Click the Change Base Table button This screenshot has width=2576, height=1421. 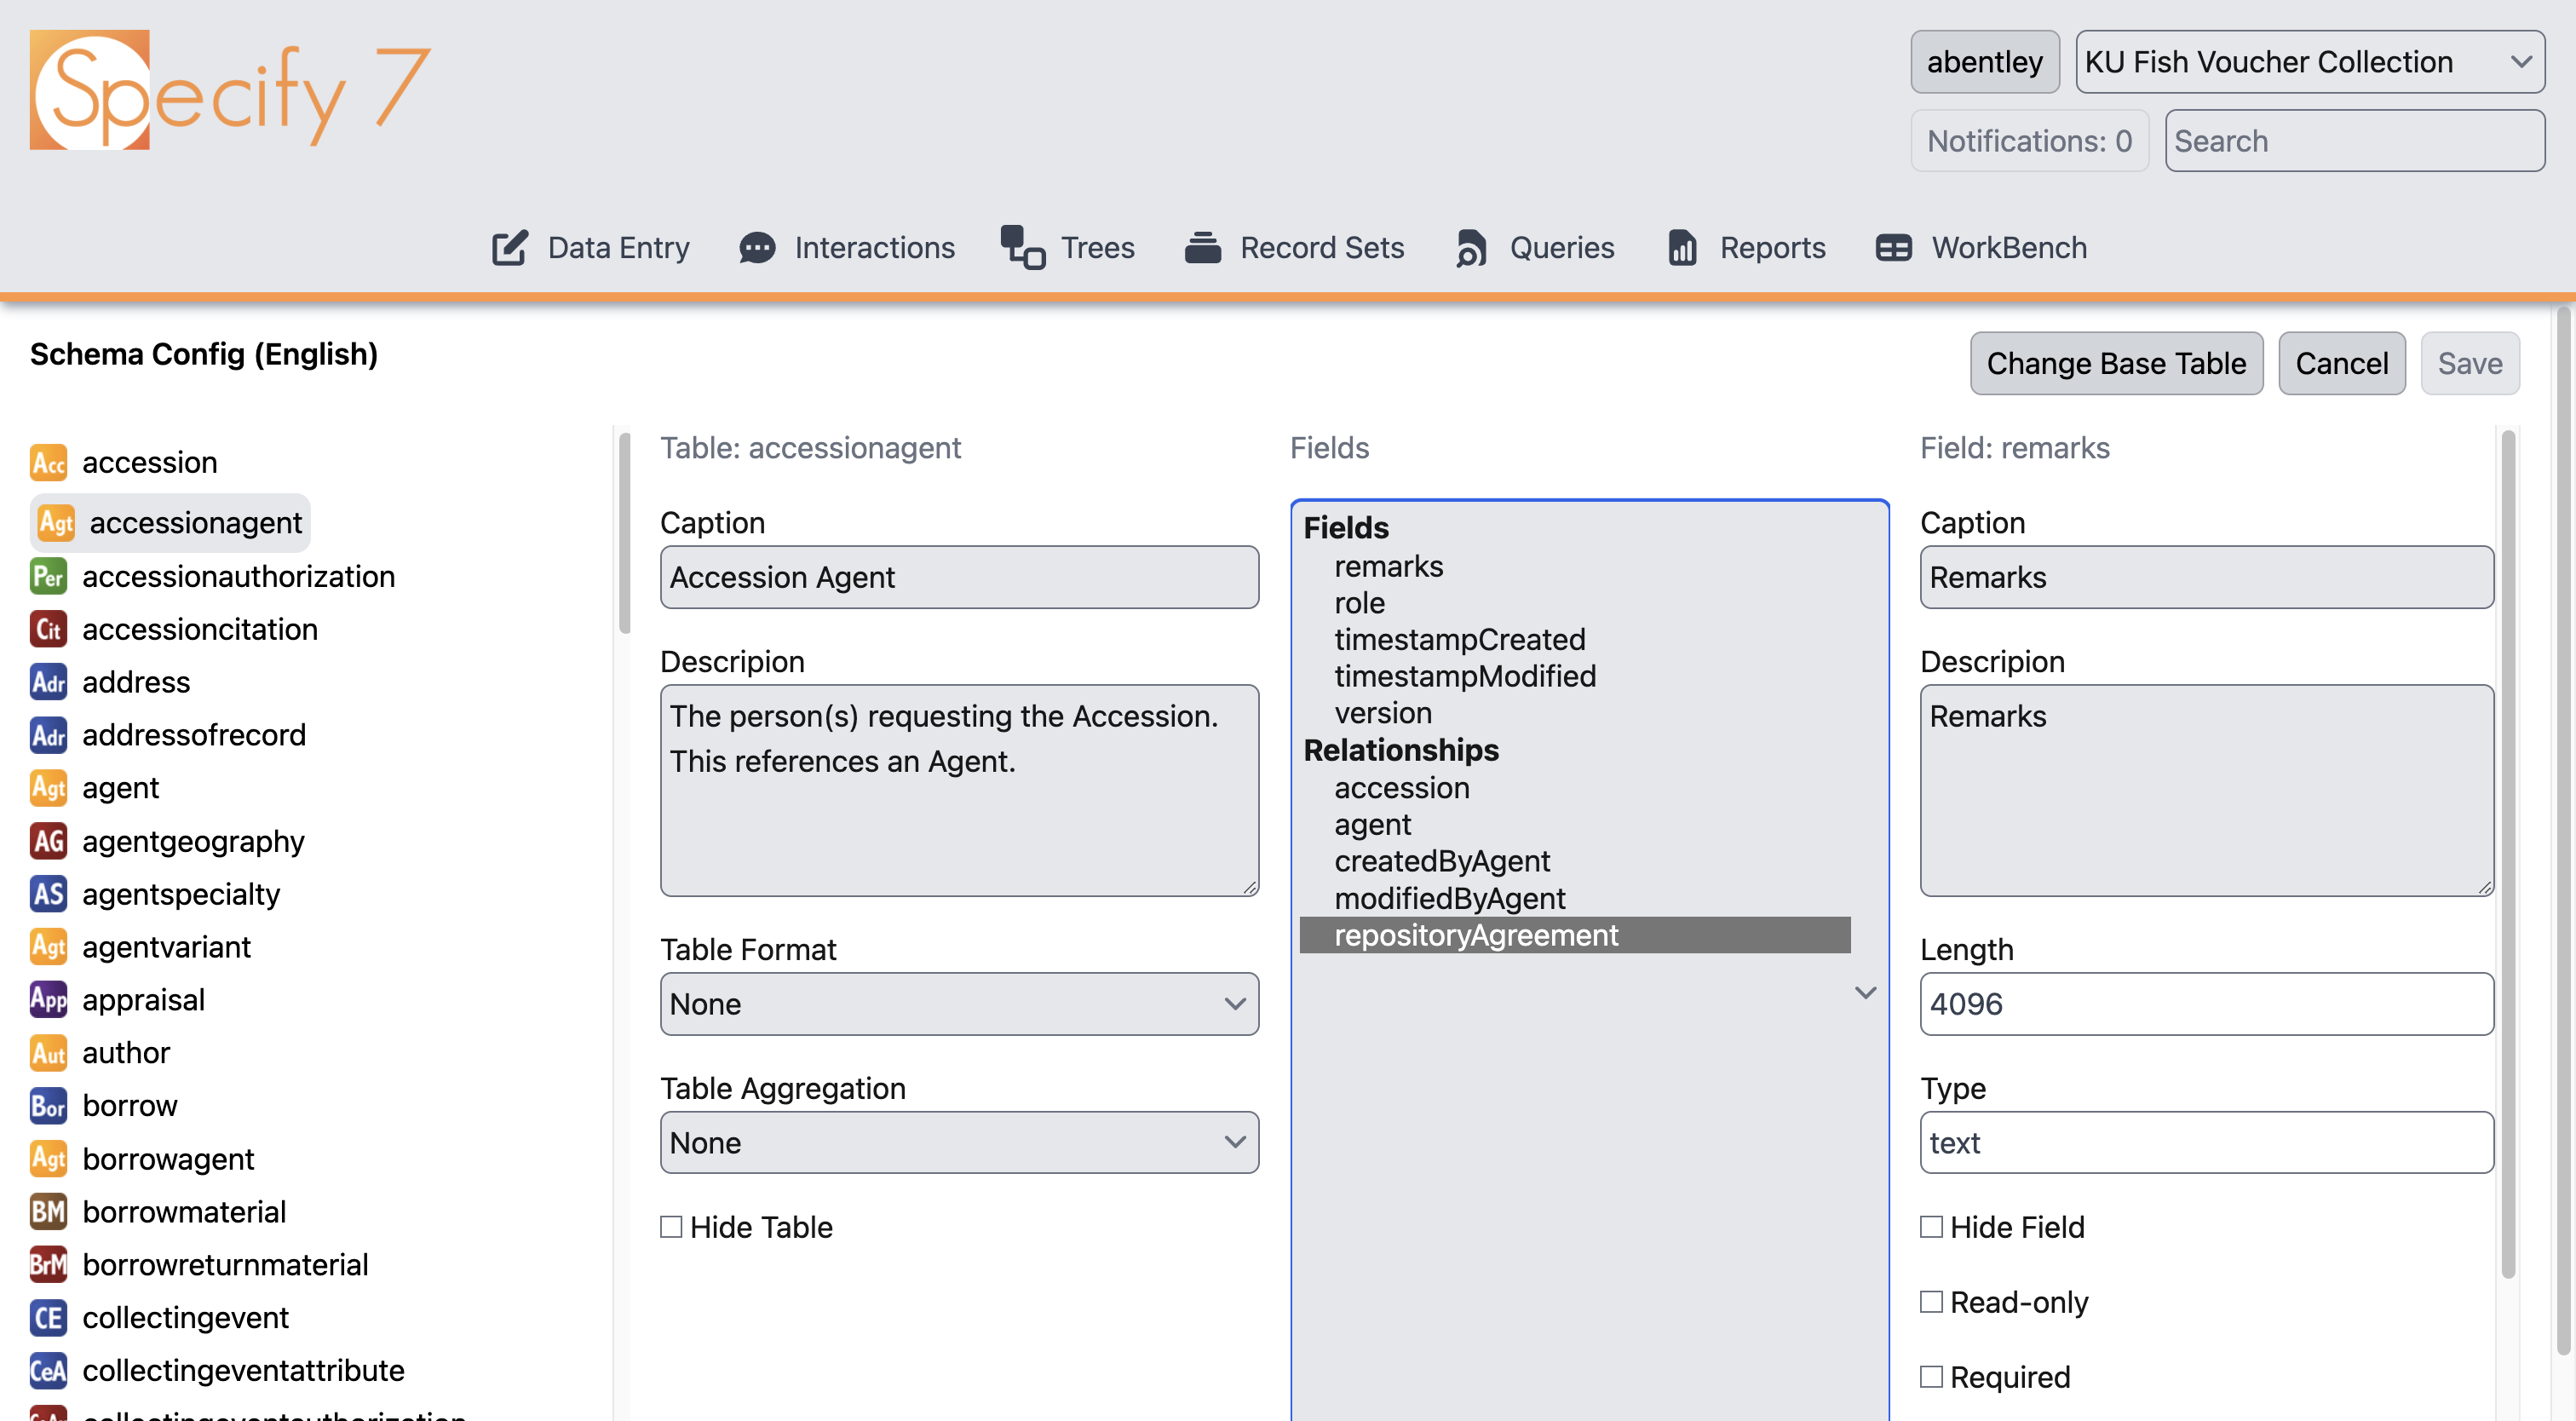[x=2116, y=363]
